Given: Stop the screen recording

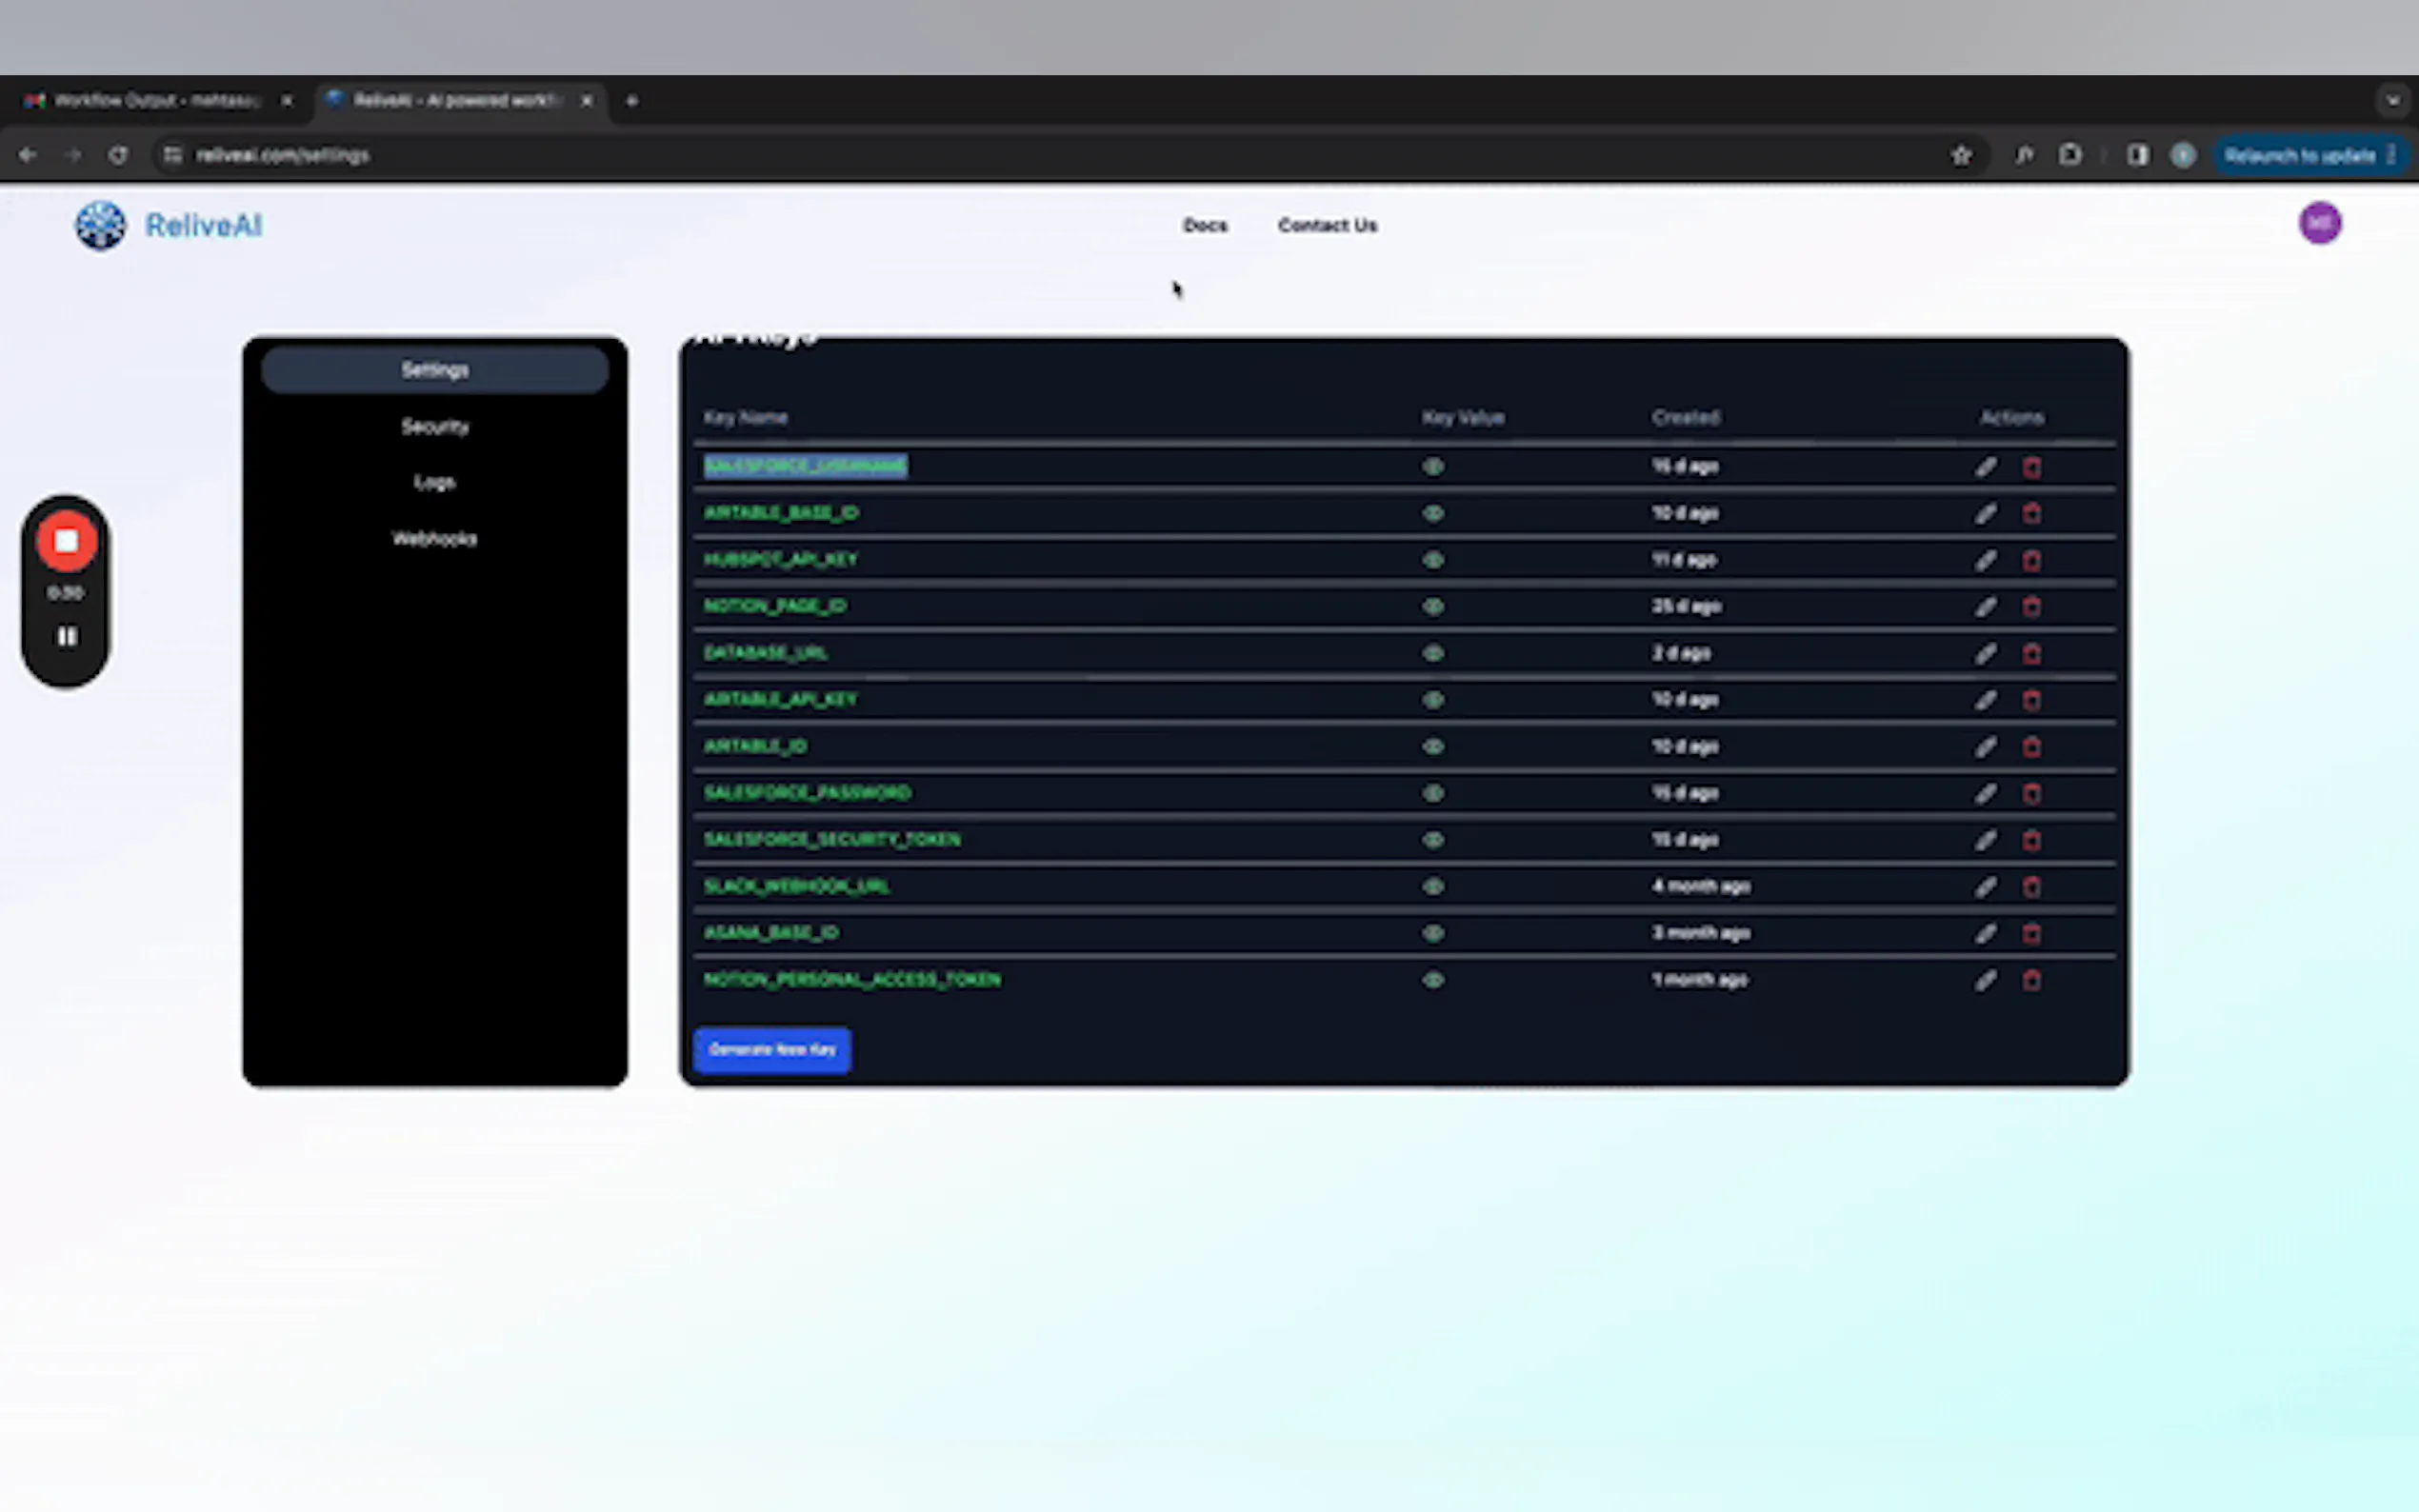Looking at the screenshot, I should coord(66,541).
